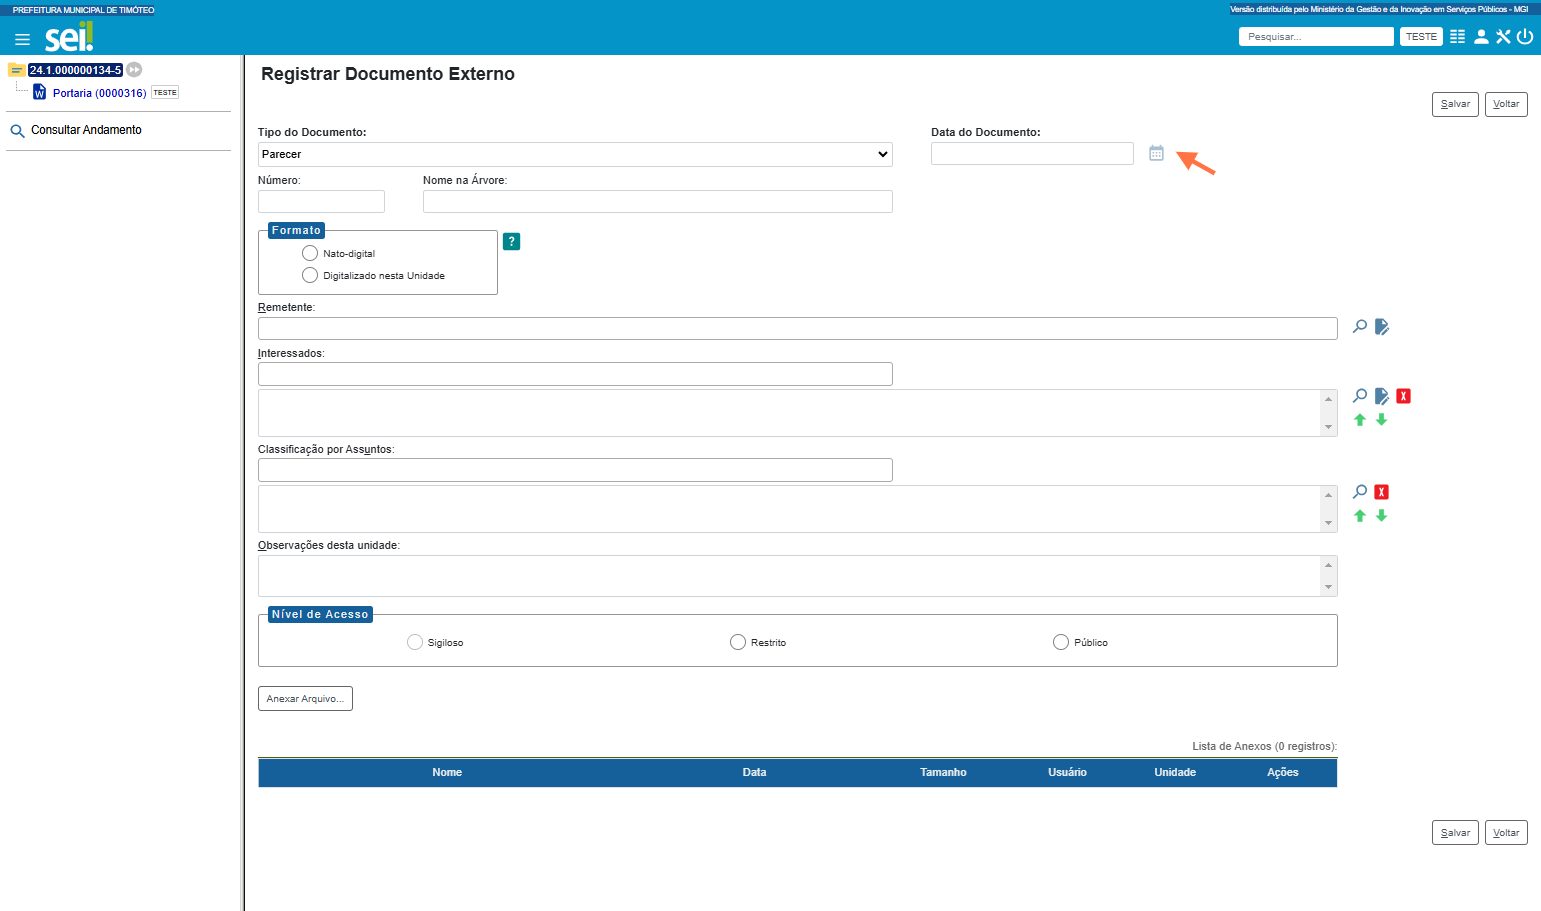Open system settings tools icon

tap(1503, 37)
